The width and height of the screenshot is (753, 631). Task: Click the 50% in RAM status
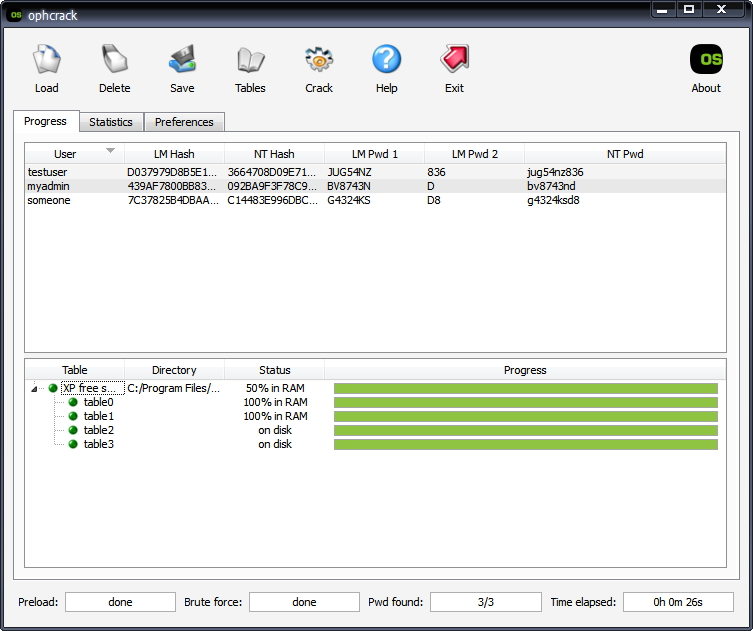pos(275,388)
